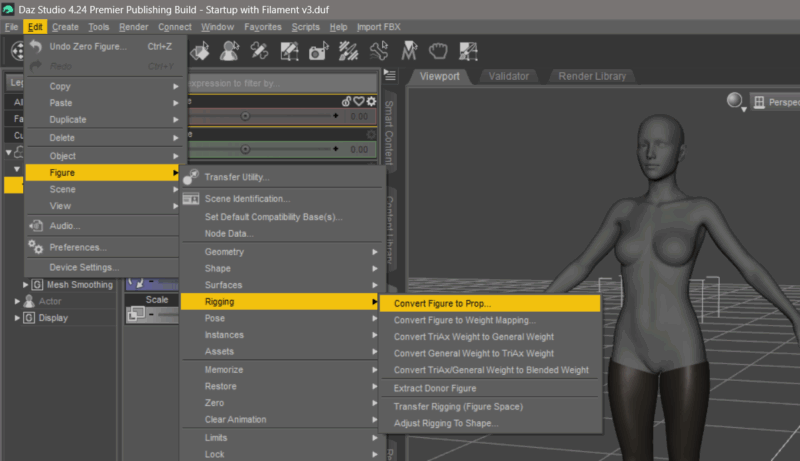This screenshot has width=800, height=461.
Task: Pick the bone with cursor dForm tool
Action: 379,51
